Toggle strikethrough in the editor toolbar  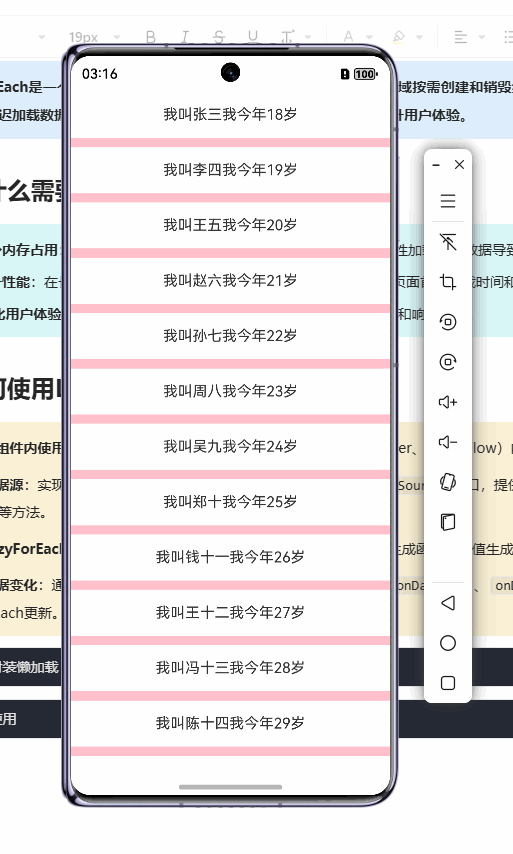click(219, 37)
